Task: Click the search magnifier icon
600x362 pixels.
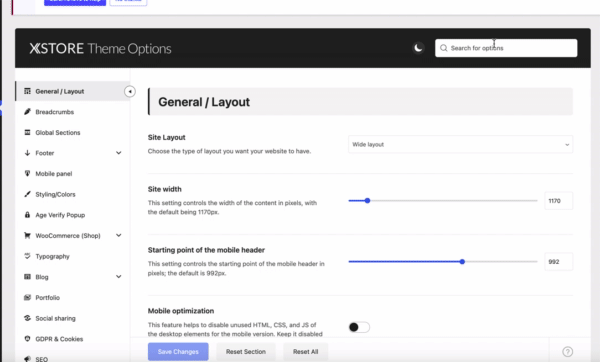Action: pos(443,48)
